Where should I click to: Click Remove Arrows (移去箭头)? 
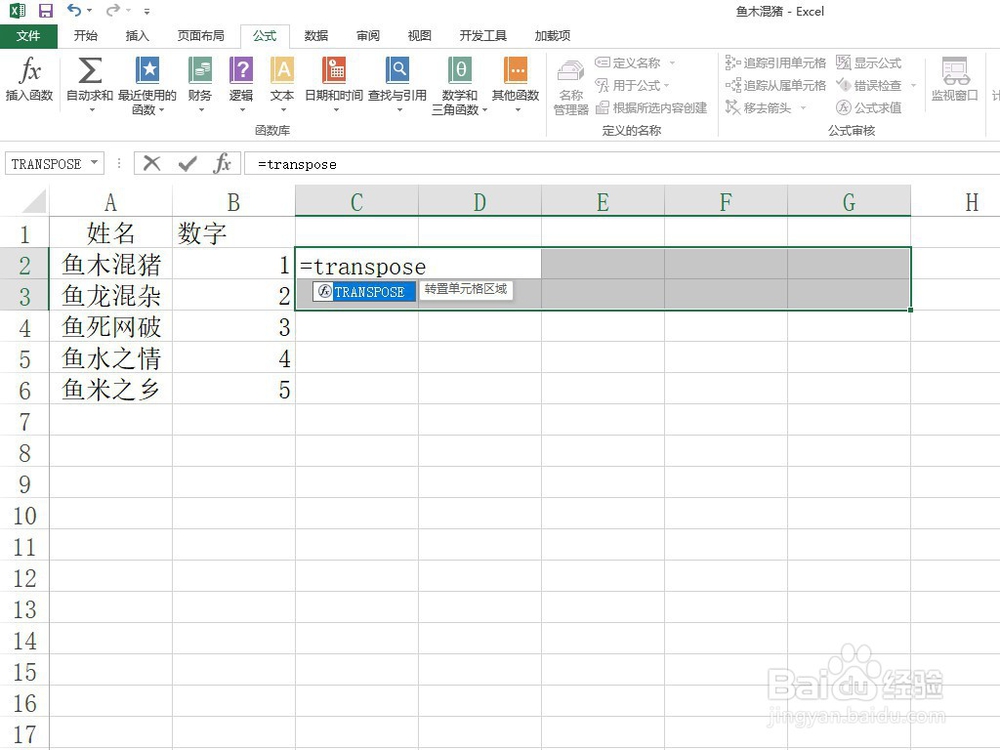pos(758,108)
